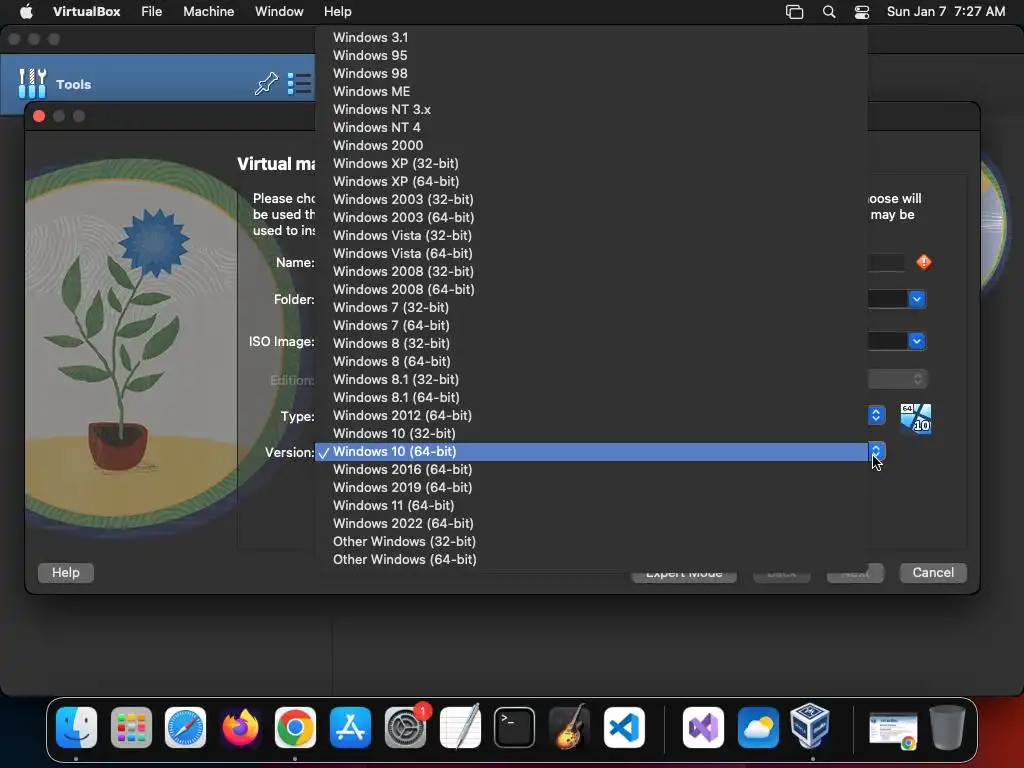
Task: Open TextEdit from the Dock
Action: point(460,727)
